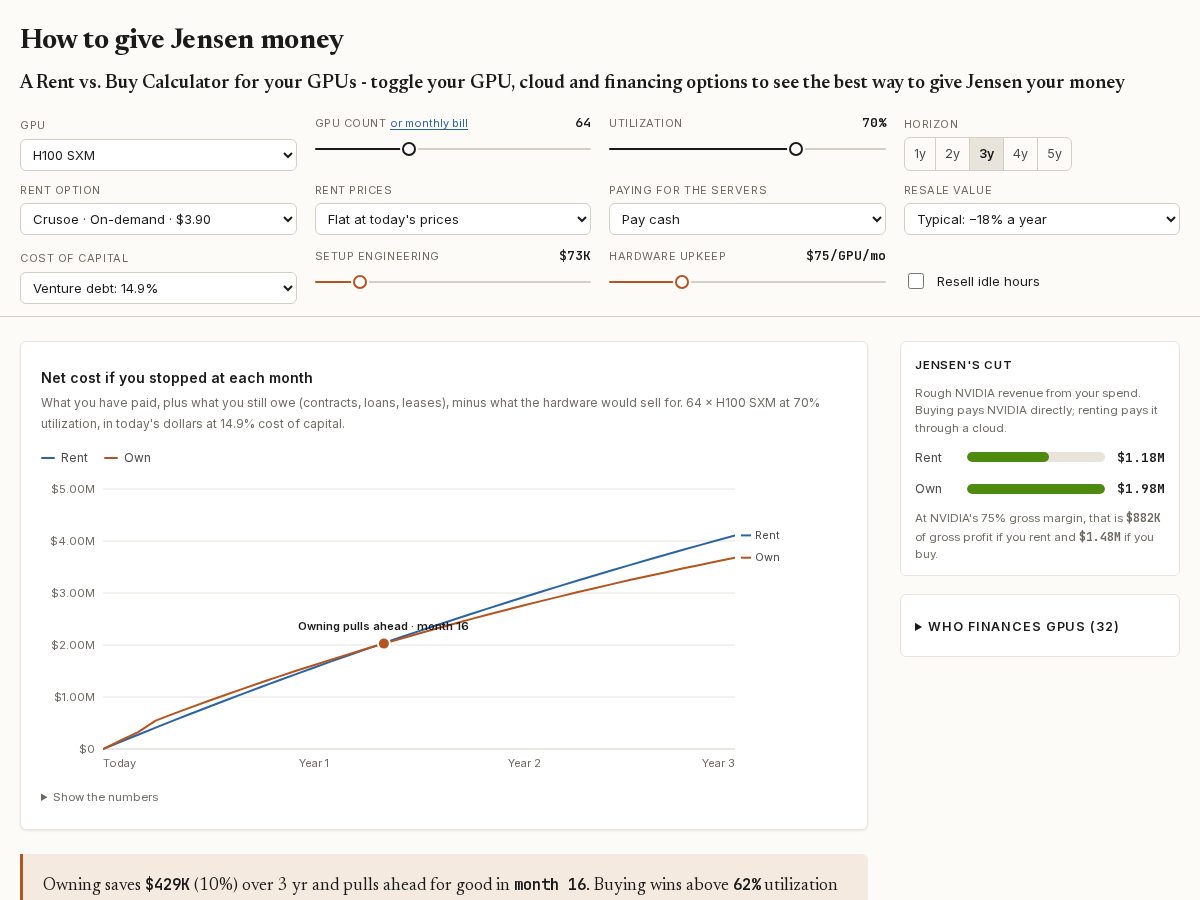Open the Paying for the Servers dropdown

click(x=747, y=219)
